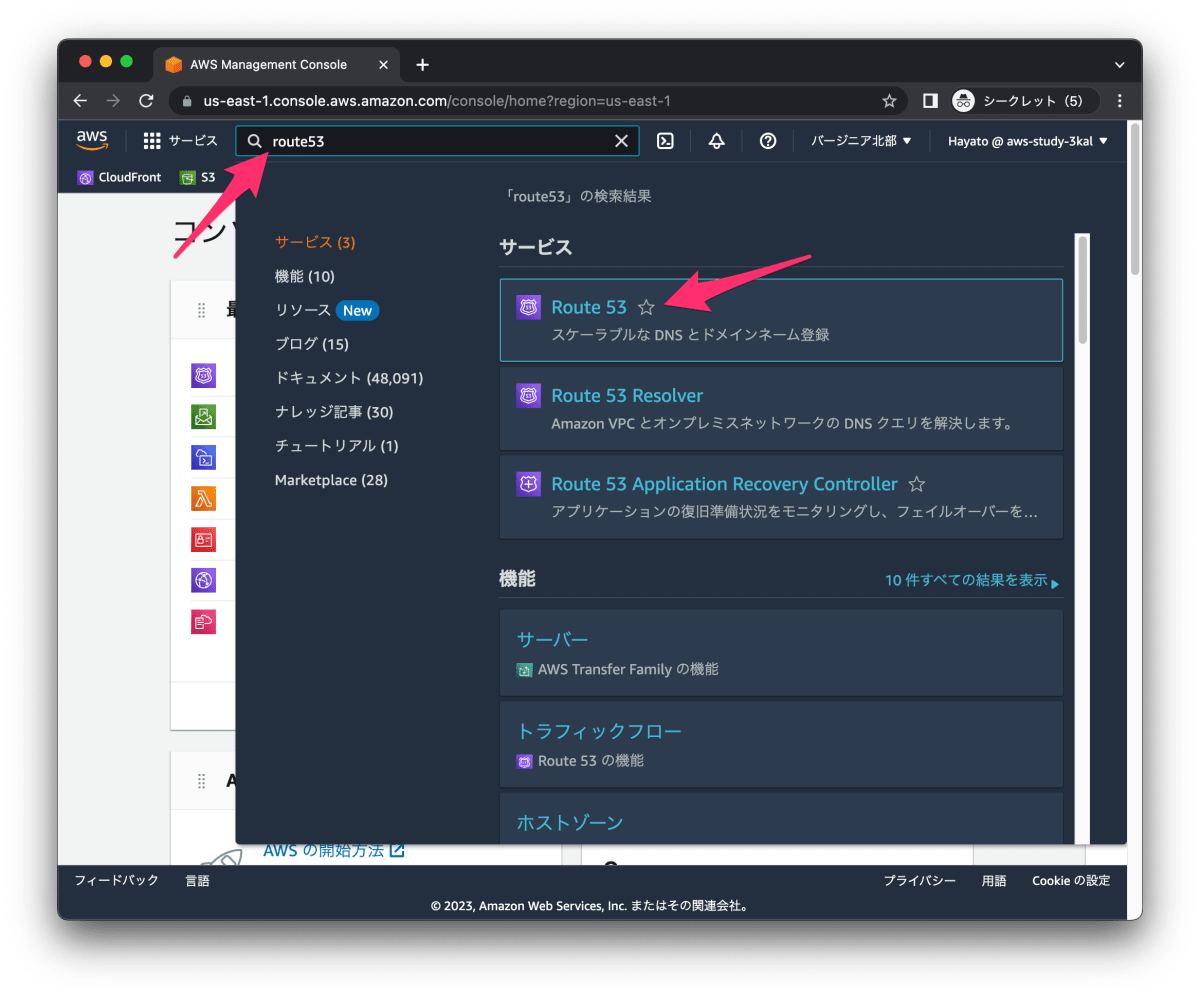The height and width of the screenshot is (996, 1200).
Task: Open the シークレット (5) incognito indicator
Action: coord(1024,101)
